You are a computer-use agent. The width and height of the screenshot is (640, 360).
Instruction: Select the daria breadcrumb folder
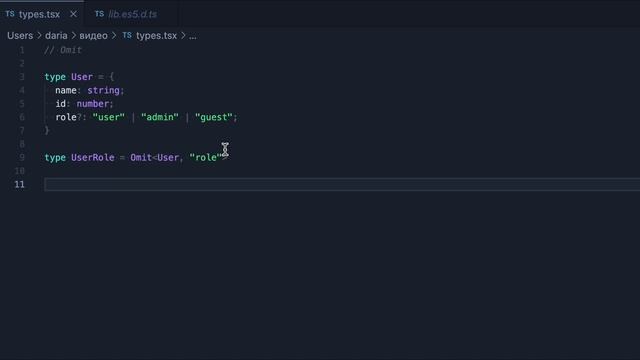[x=56, y=36]
